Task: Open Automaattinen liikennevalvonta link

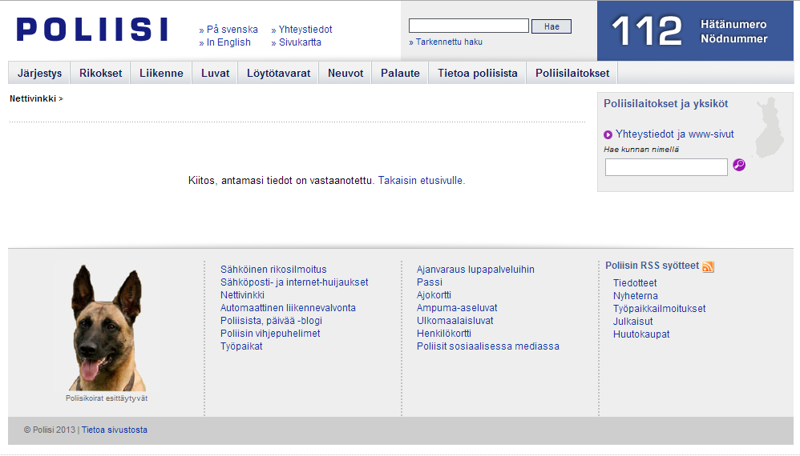Action: (x=288, y=308)
